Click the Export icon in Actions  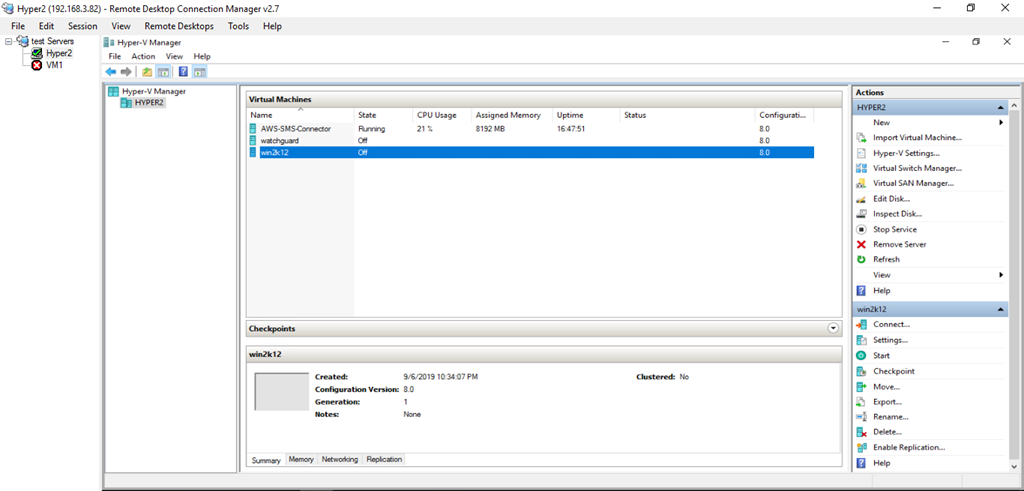click(861, 402)
